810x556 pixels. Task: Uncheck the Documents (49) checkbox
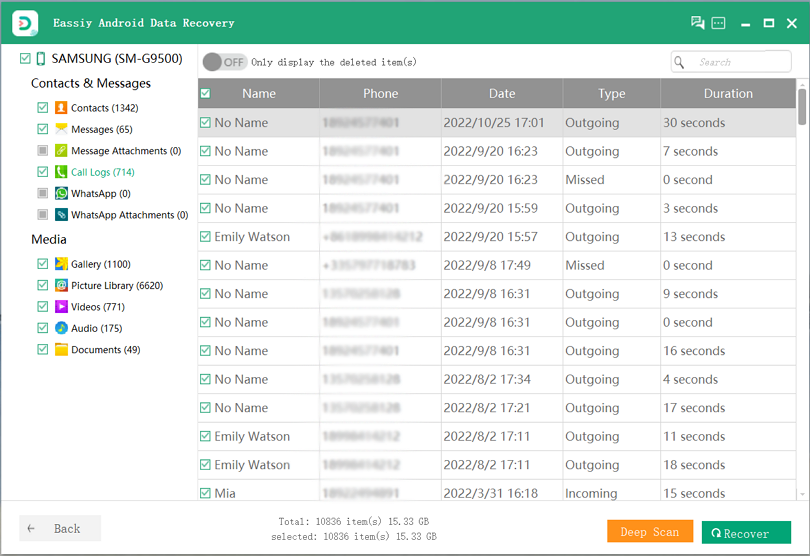point(42,349)
